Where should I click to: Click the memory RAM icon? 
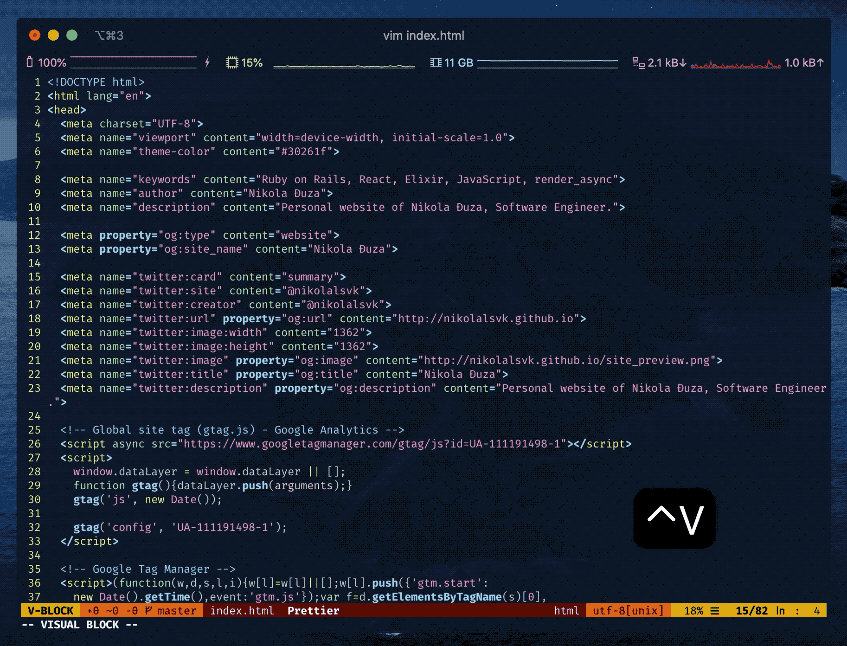pos(435,63)
